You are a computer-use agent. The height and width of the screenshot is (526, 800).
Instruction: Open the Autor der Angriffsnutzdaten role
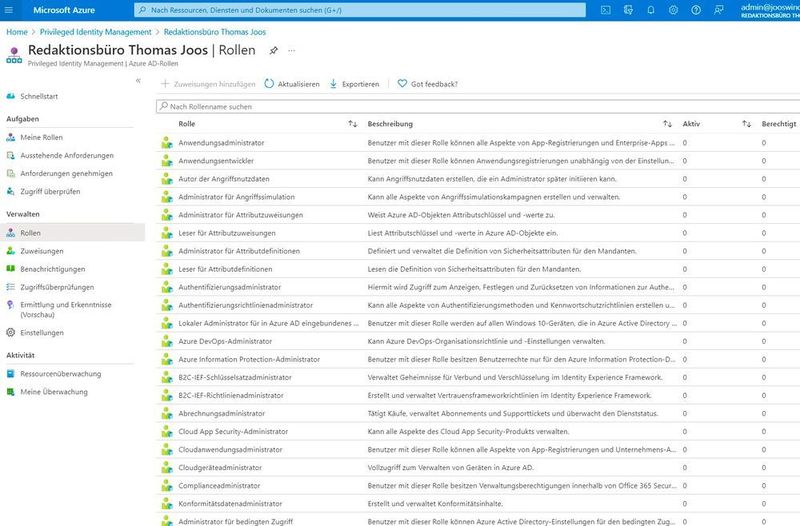[224, 179]
